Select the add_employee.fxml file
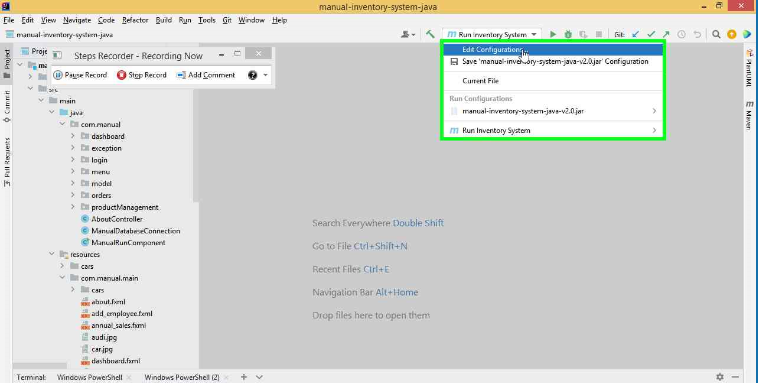Screen dimensions: 758x383 click(x=122, y=313)
